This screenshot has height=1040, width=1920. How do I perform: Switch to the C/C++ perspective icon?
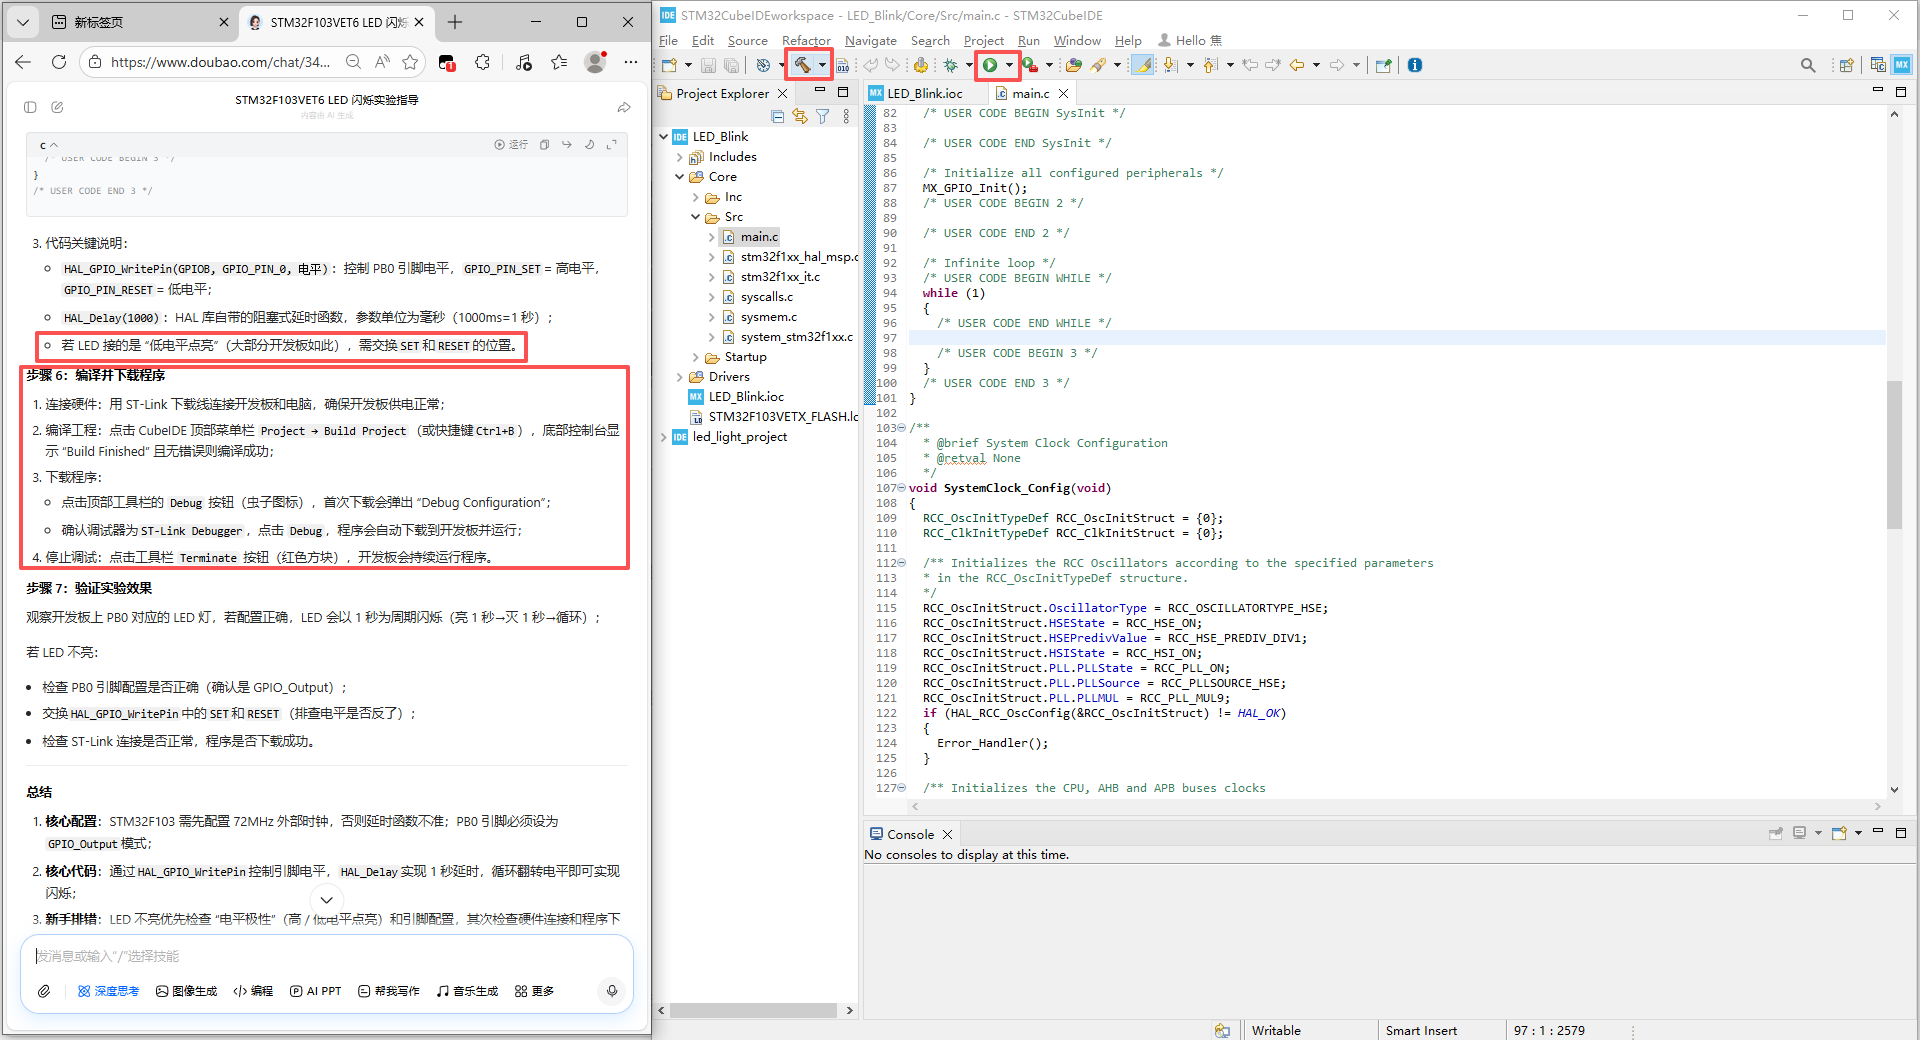coord(1878,65)
